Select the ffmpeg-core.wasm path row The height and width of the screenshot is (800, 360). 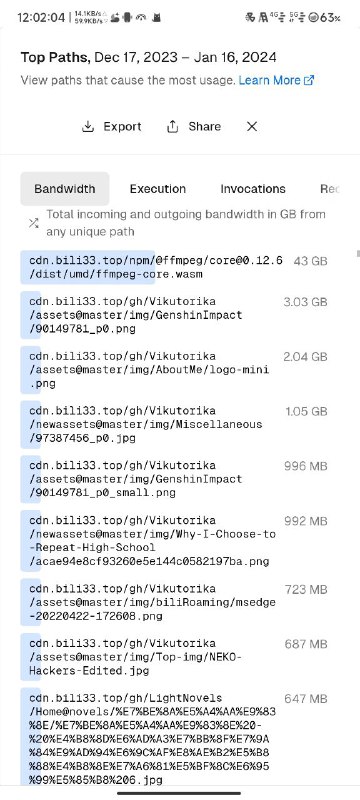(174, 267)
